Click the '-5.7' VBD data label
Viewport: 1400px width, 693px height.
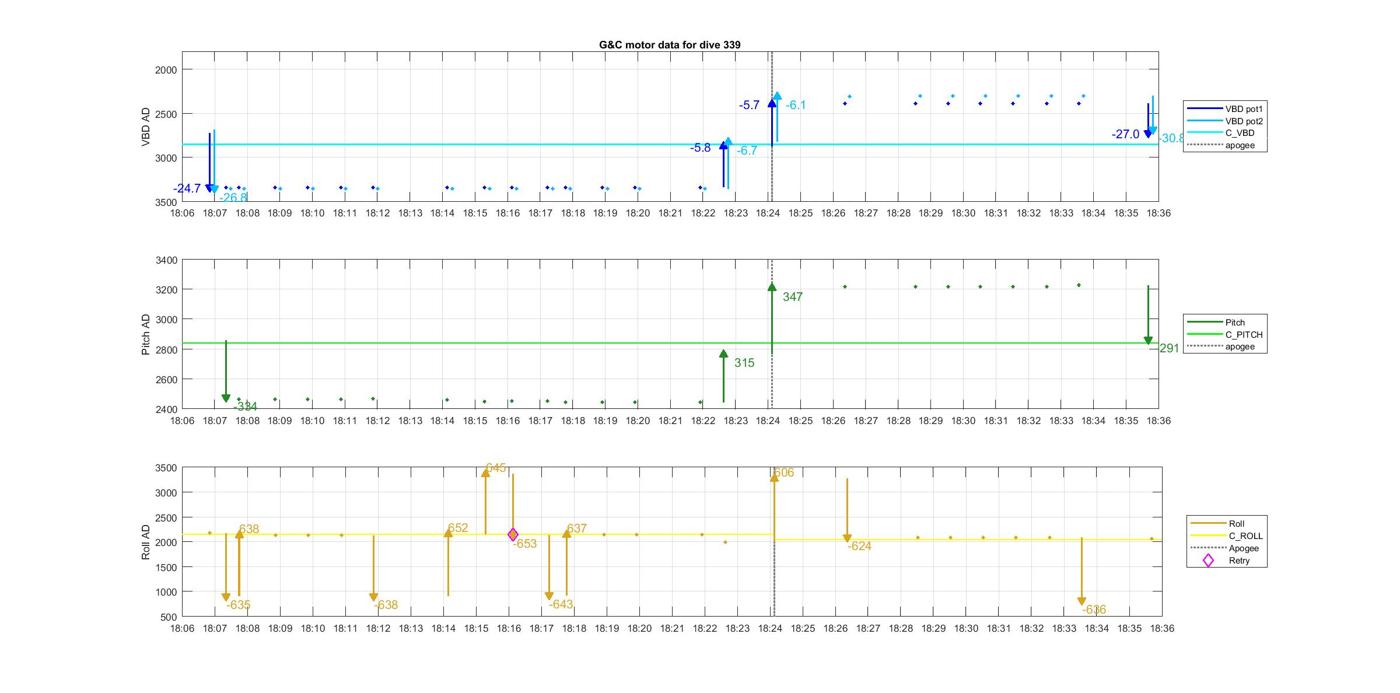click(x=749, y=105)
